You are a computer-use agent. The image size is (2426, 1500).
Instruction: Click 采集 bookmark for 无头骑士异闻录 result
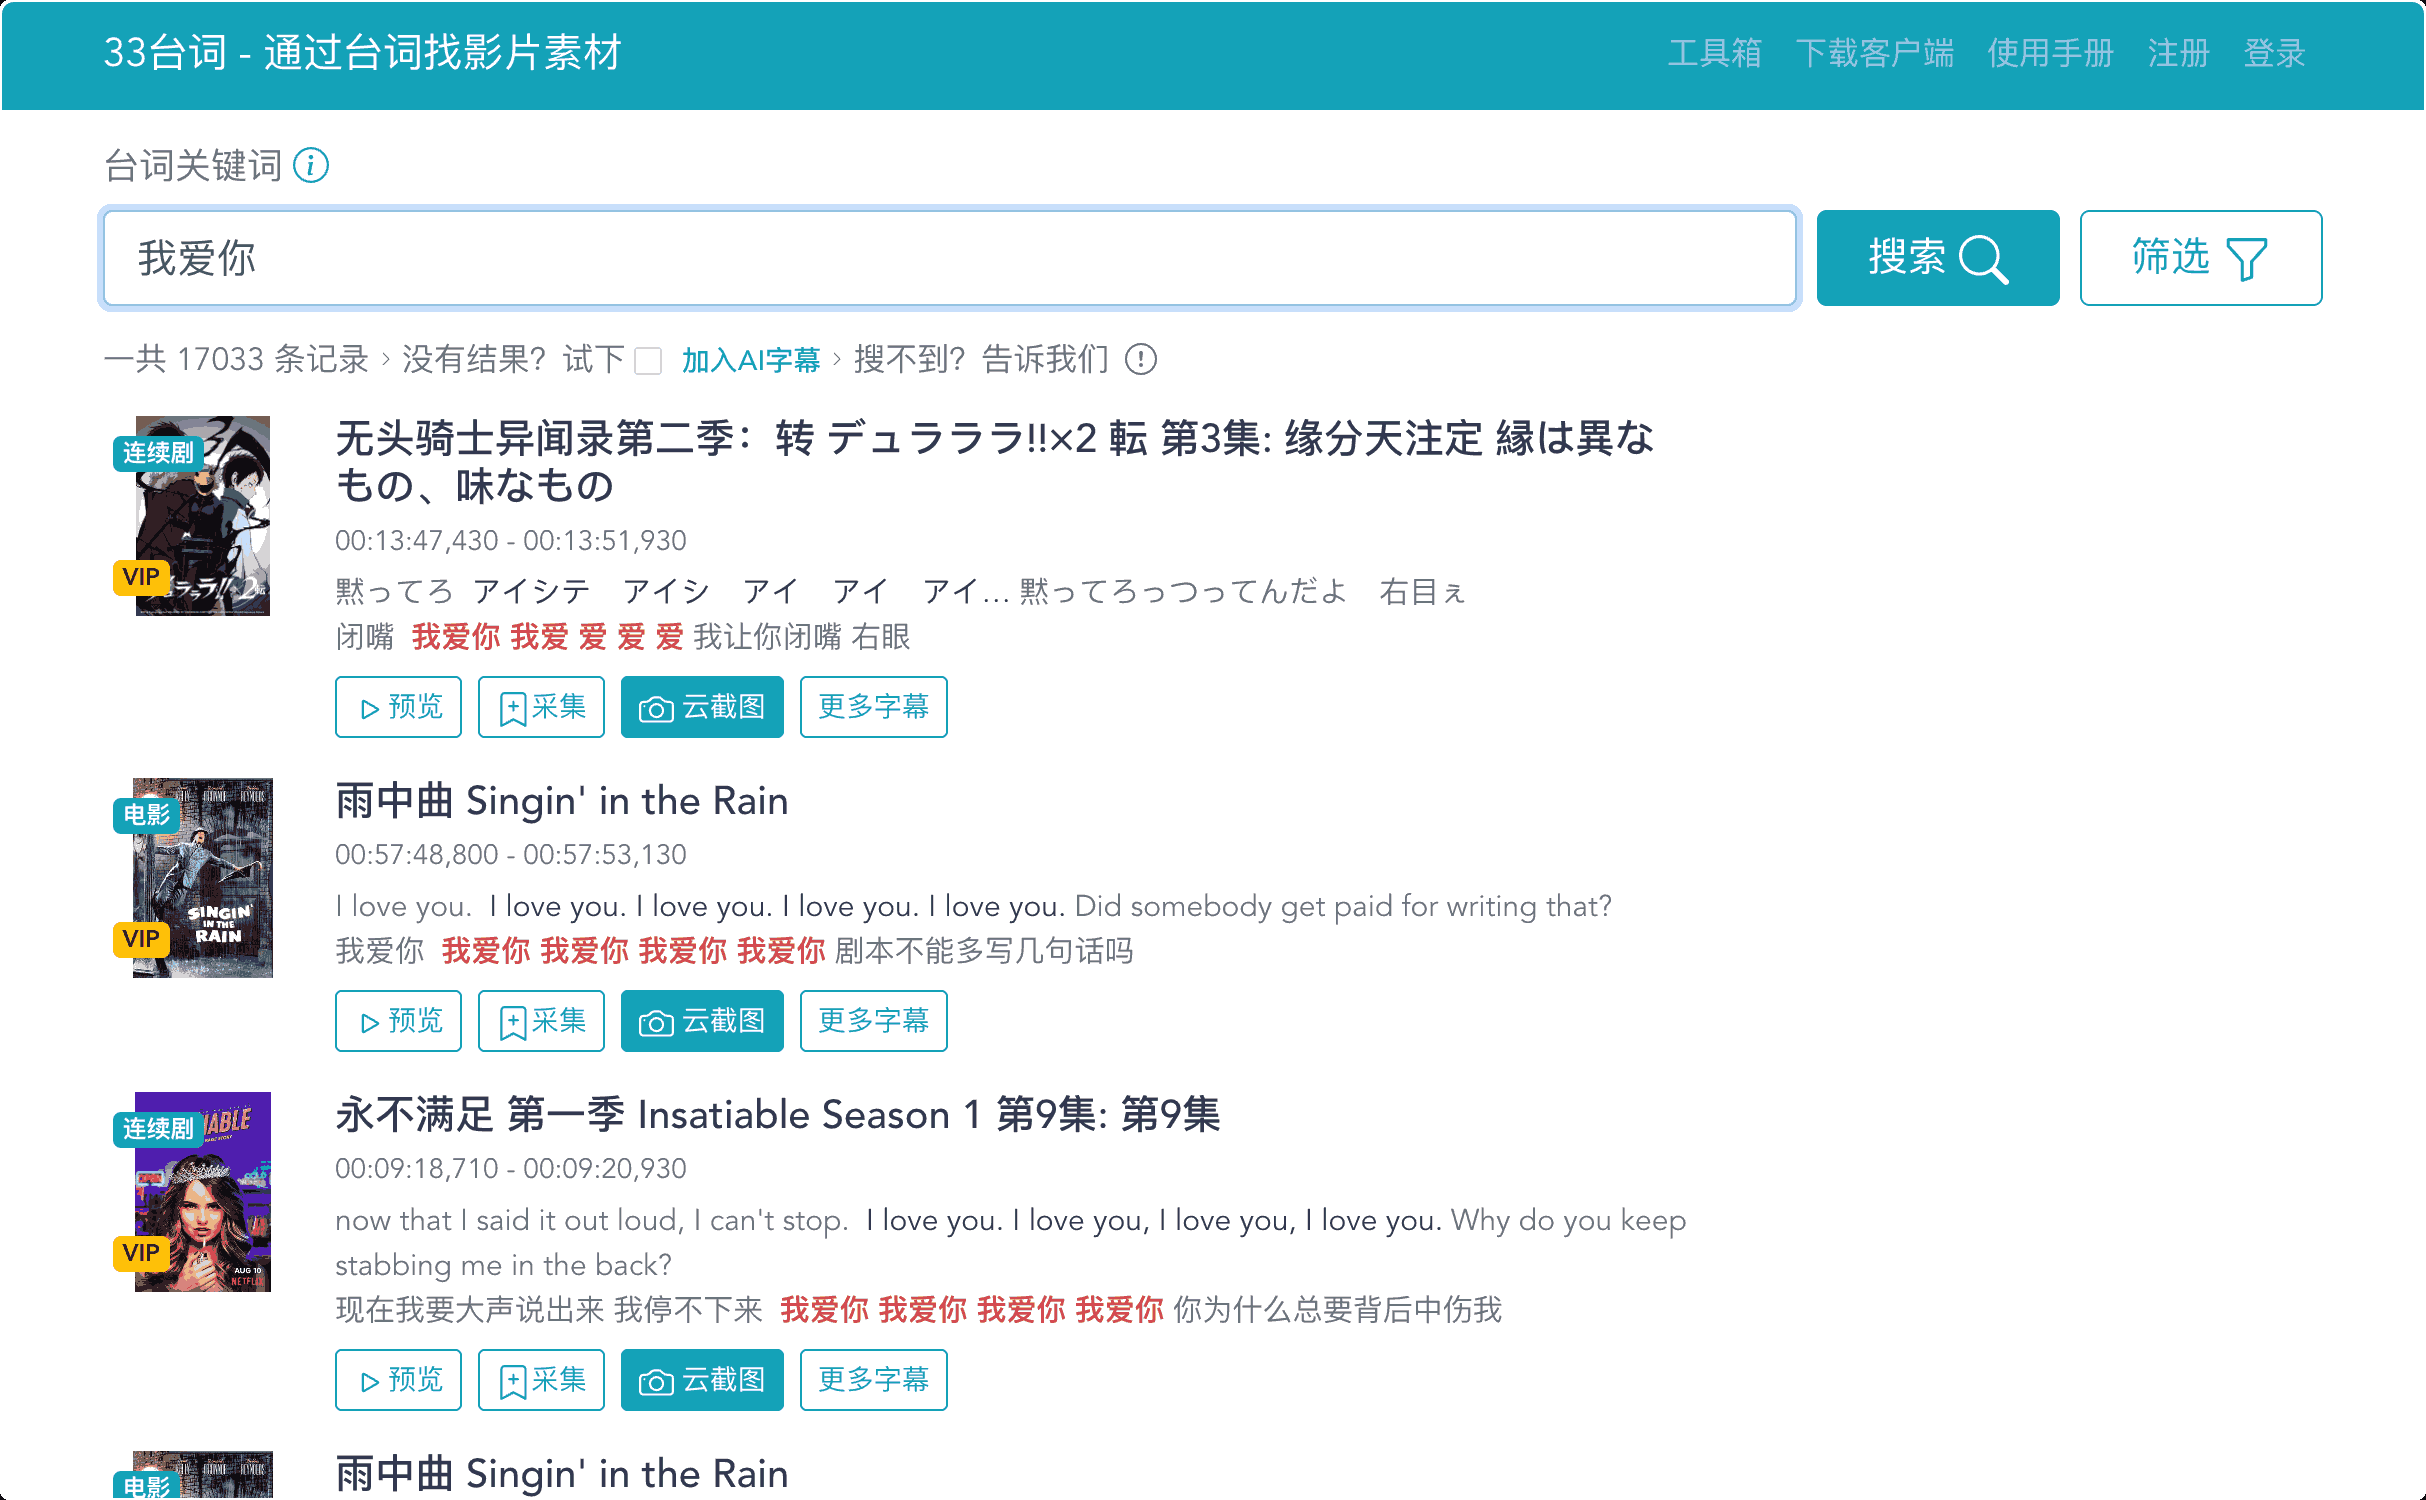(541, 707)
